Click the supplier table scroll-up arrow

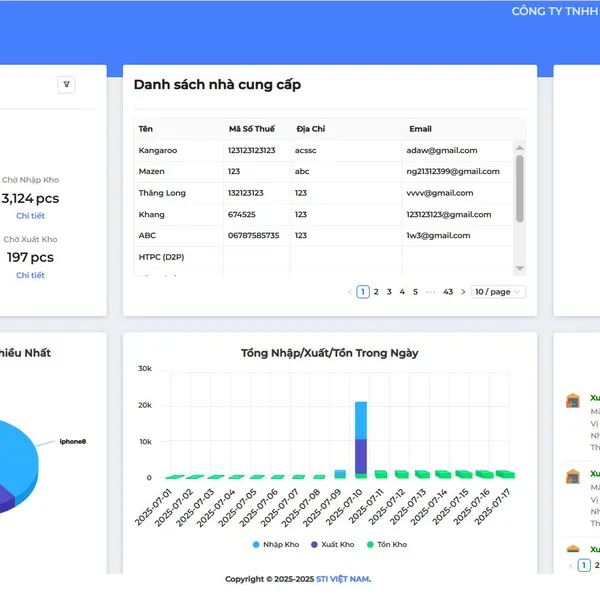(519, 147)
